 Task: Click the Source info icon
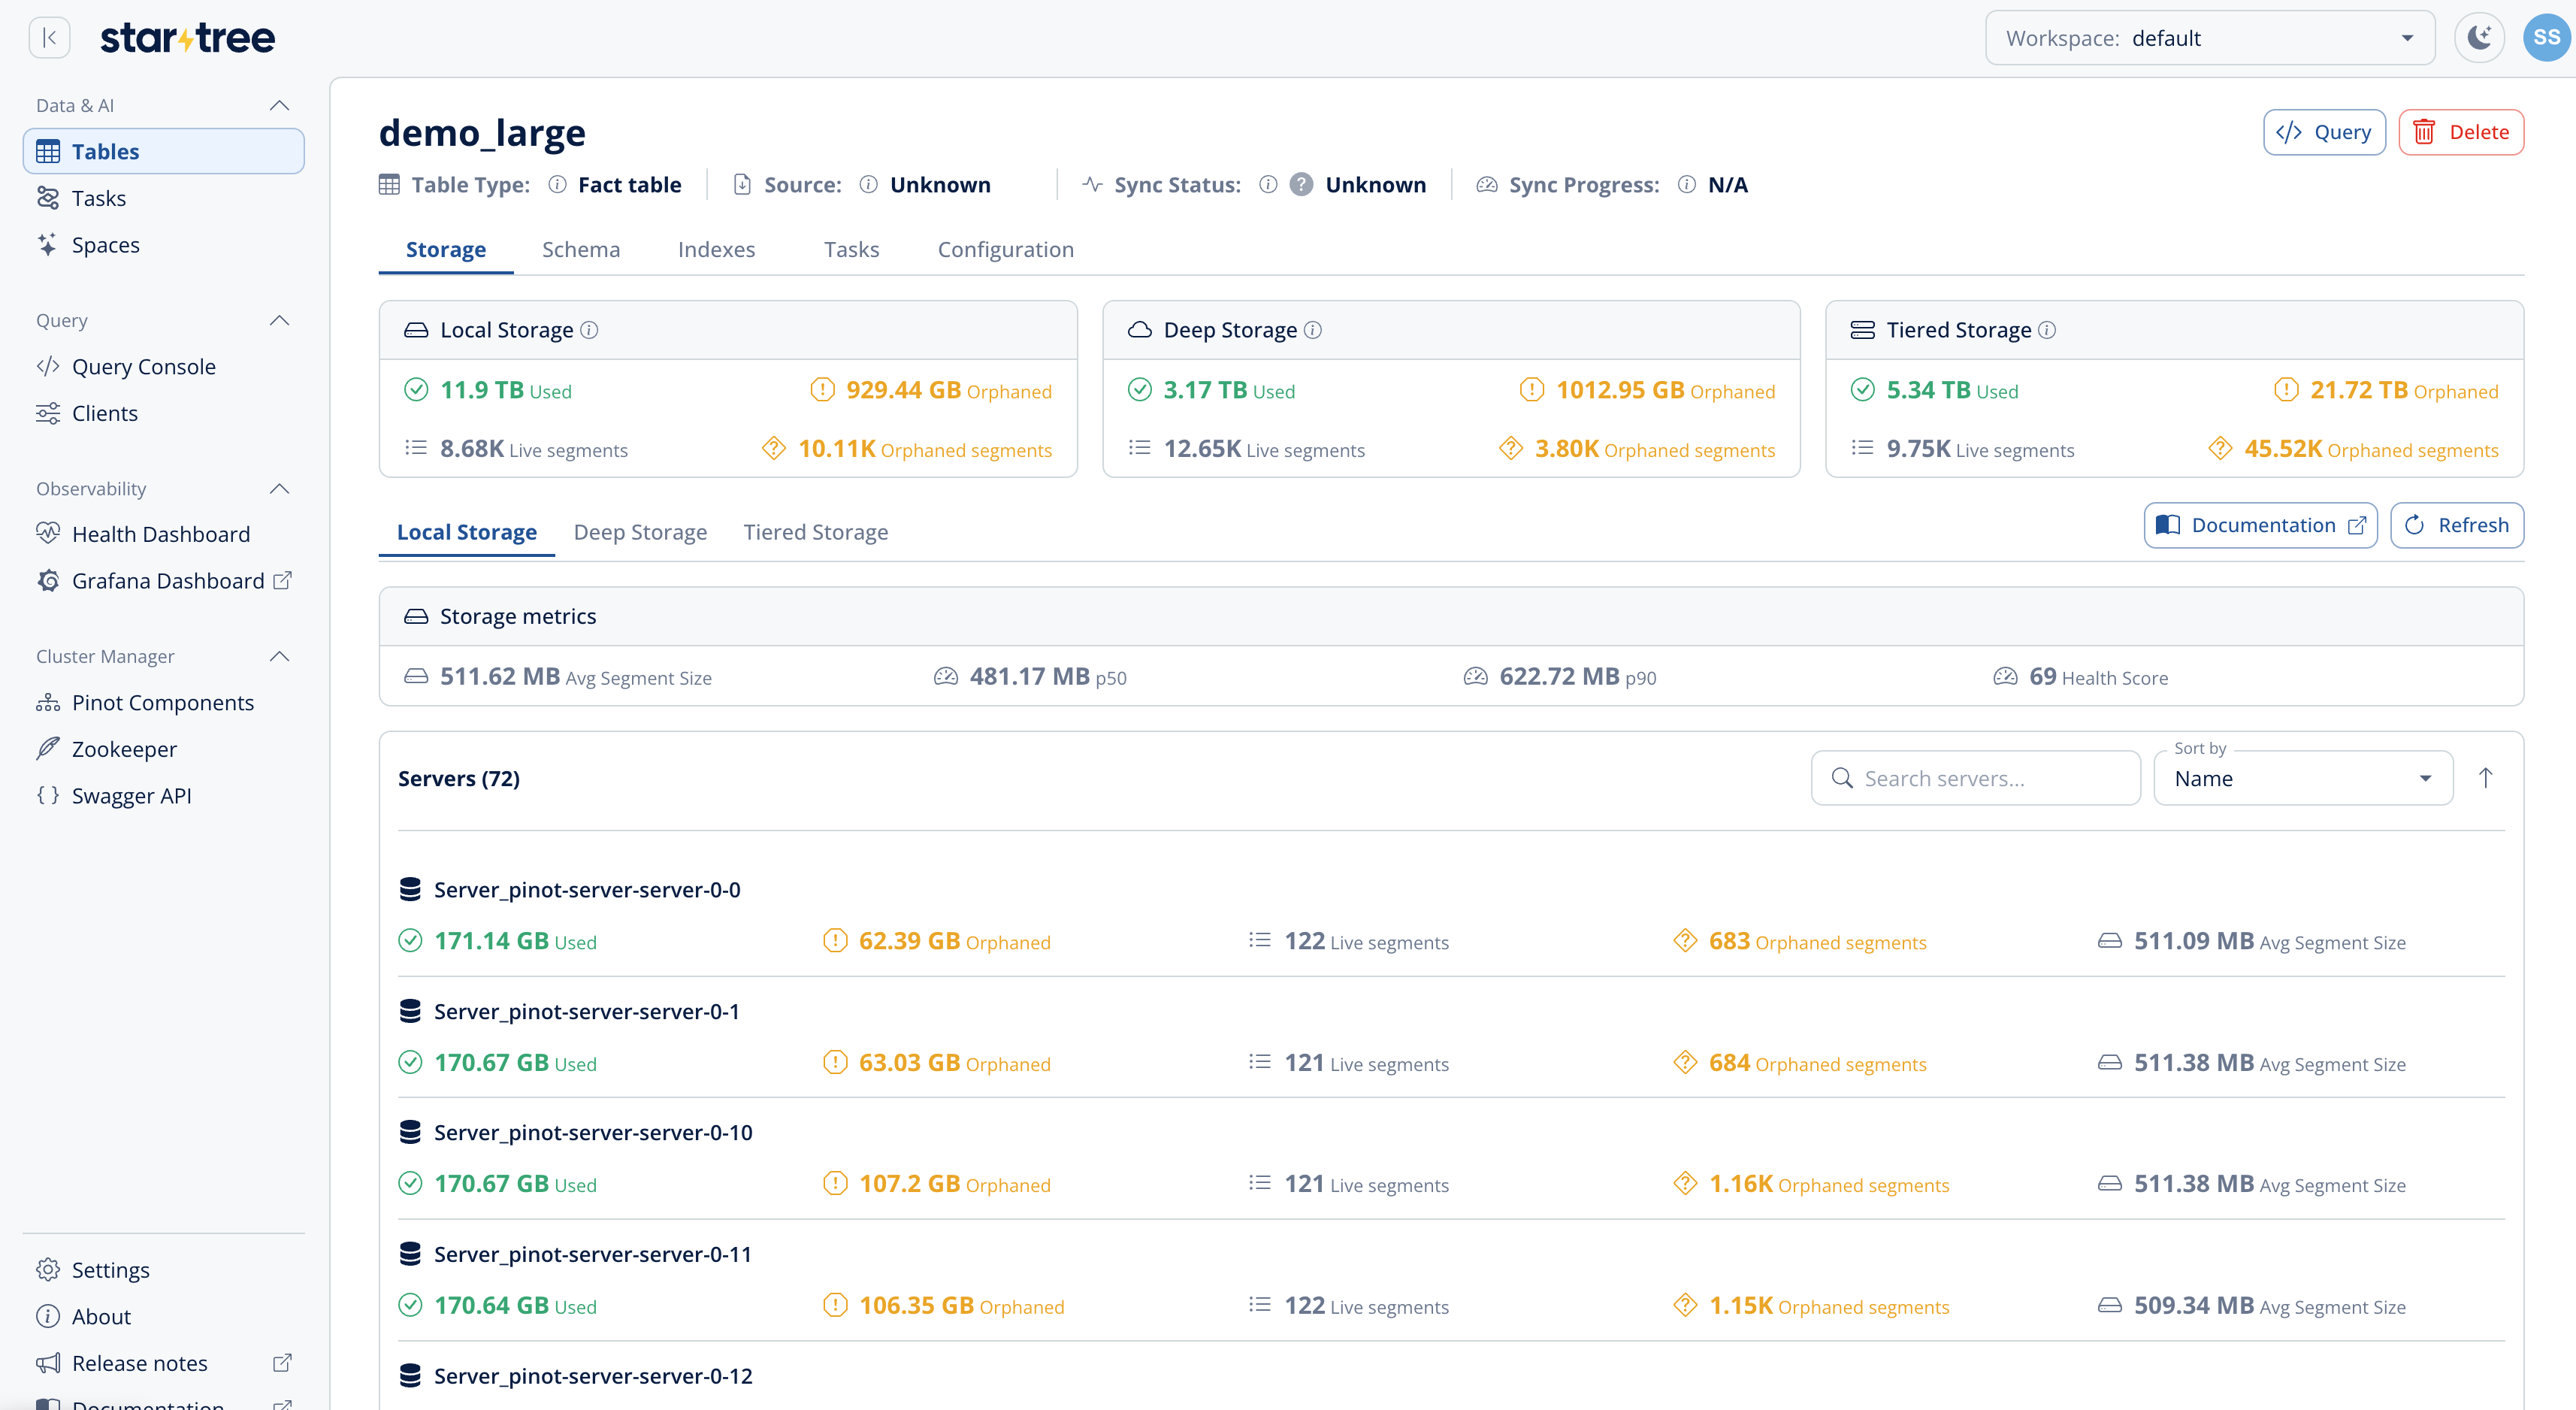(869, 184)
